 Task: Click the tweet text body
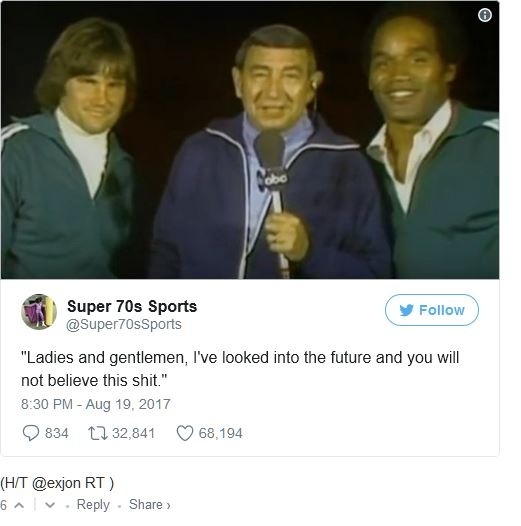240,369
